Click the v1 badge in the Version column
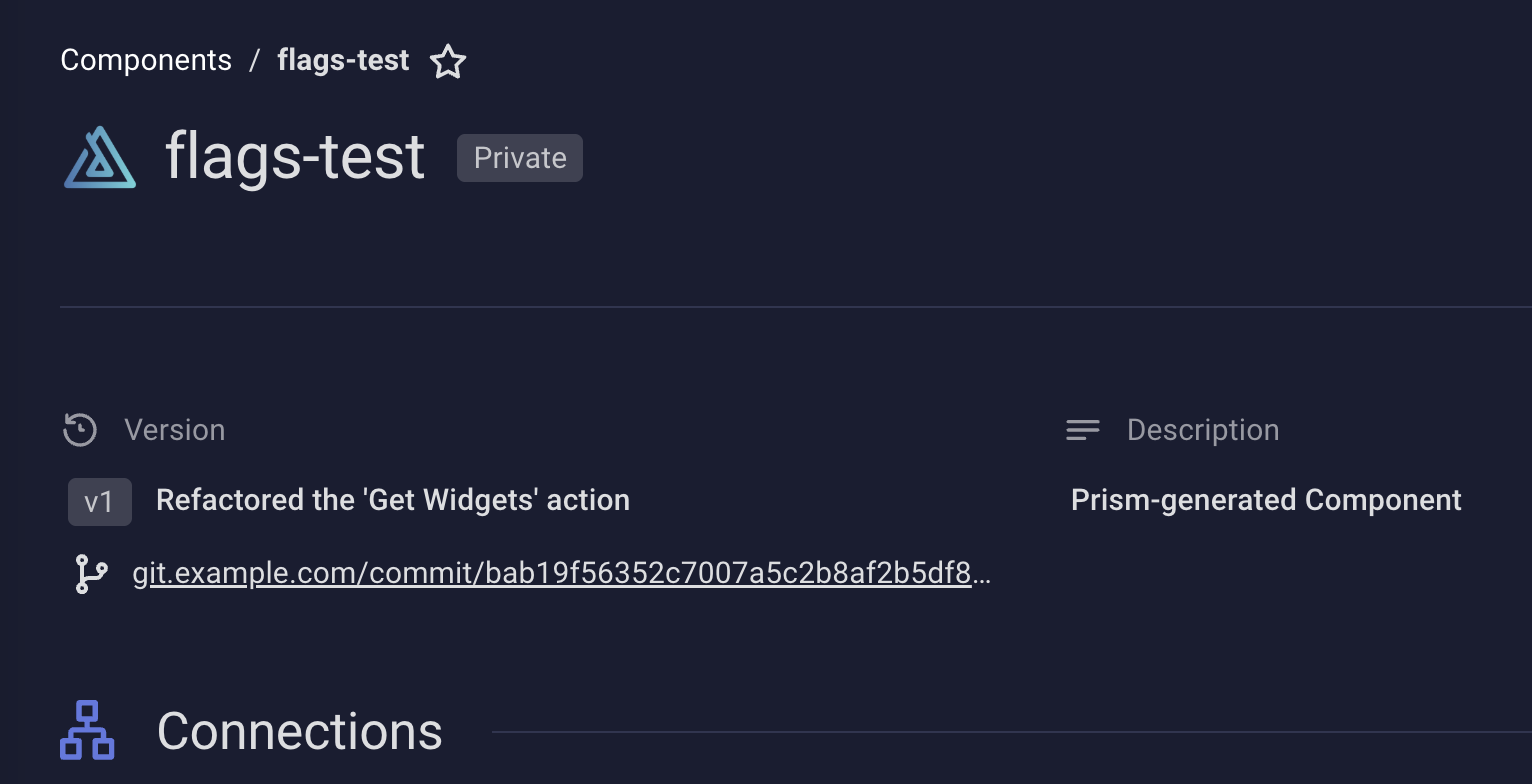This screenshot has height=784, width=1532. [99, 501]
